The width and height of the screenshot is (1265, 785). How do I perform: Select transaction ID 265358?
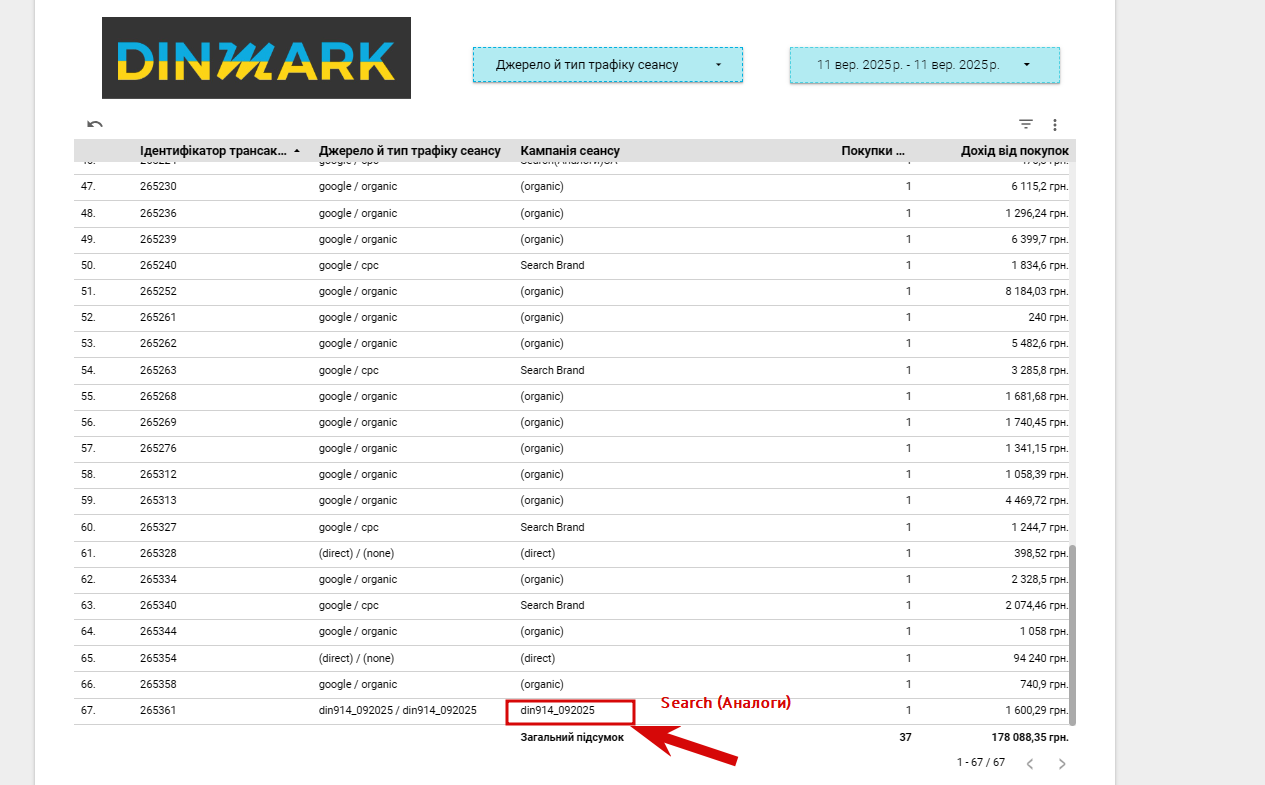[x=158, y=684]
